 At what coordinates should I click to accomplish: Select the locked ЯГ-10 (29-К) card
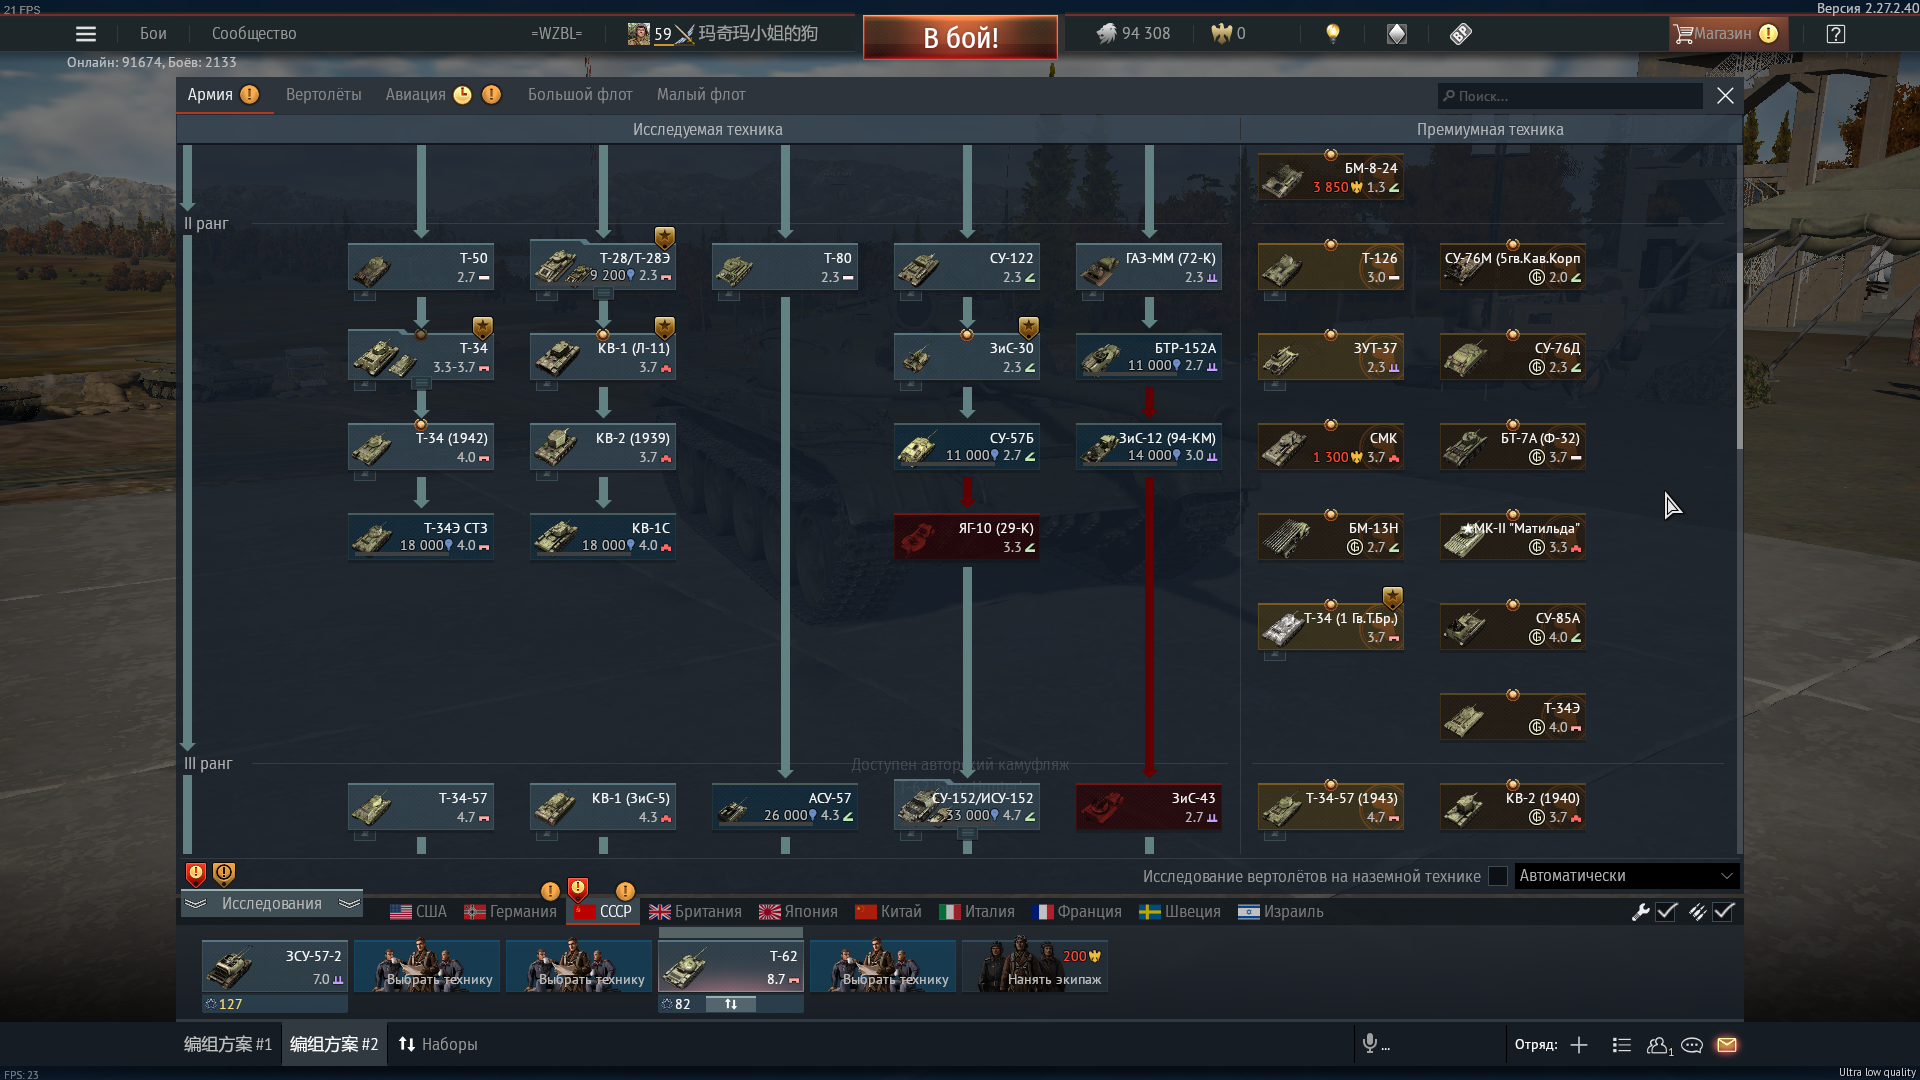967,537
